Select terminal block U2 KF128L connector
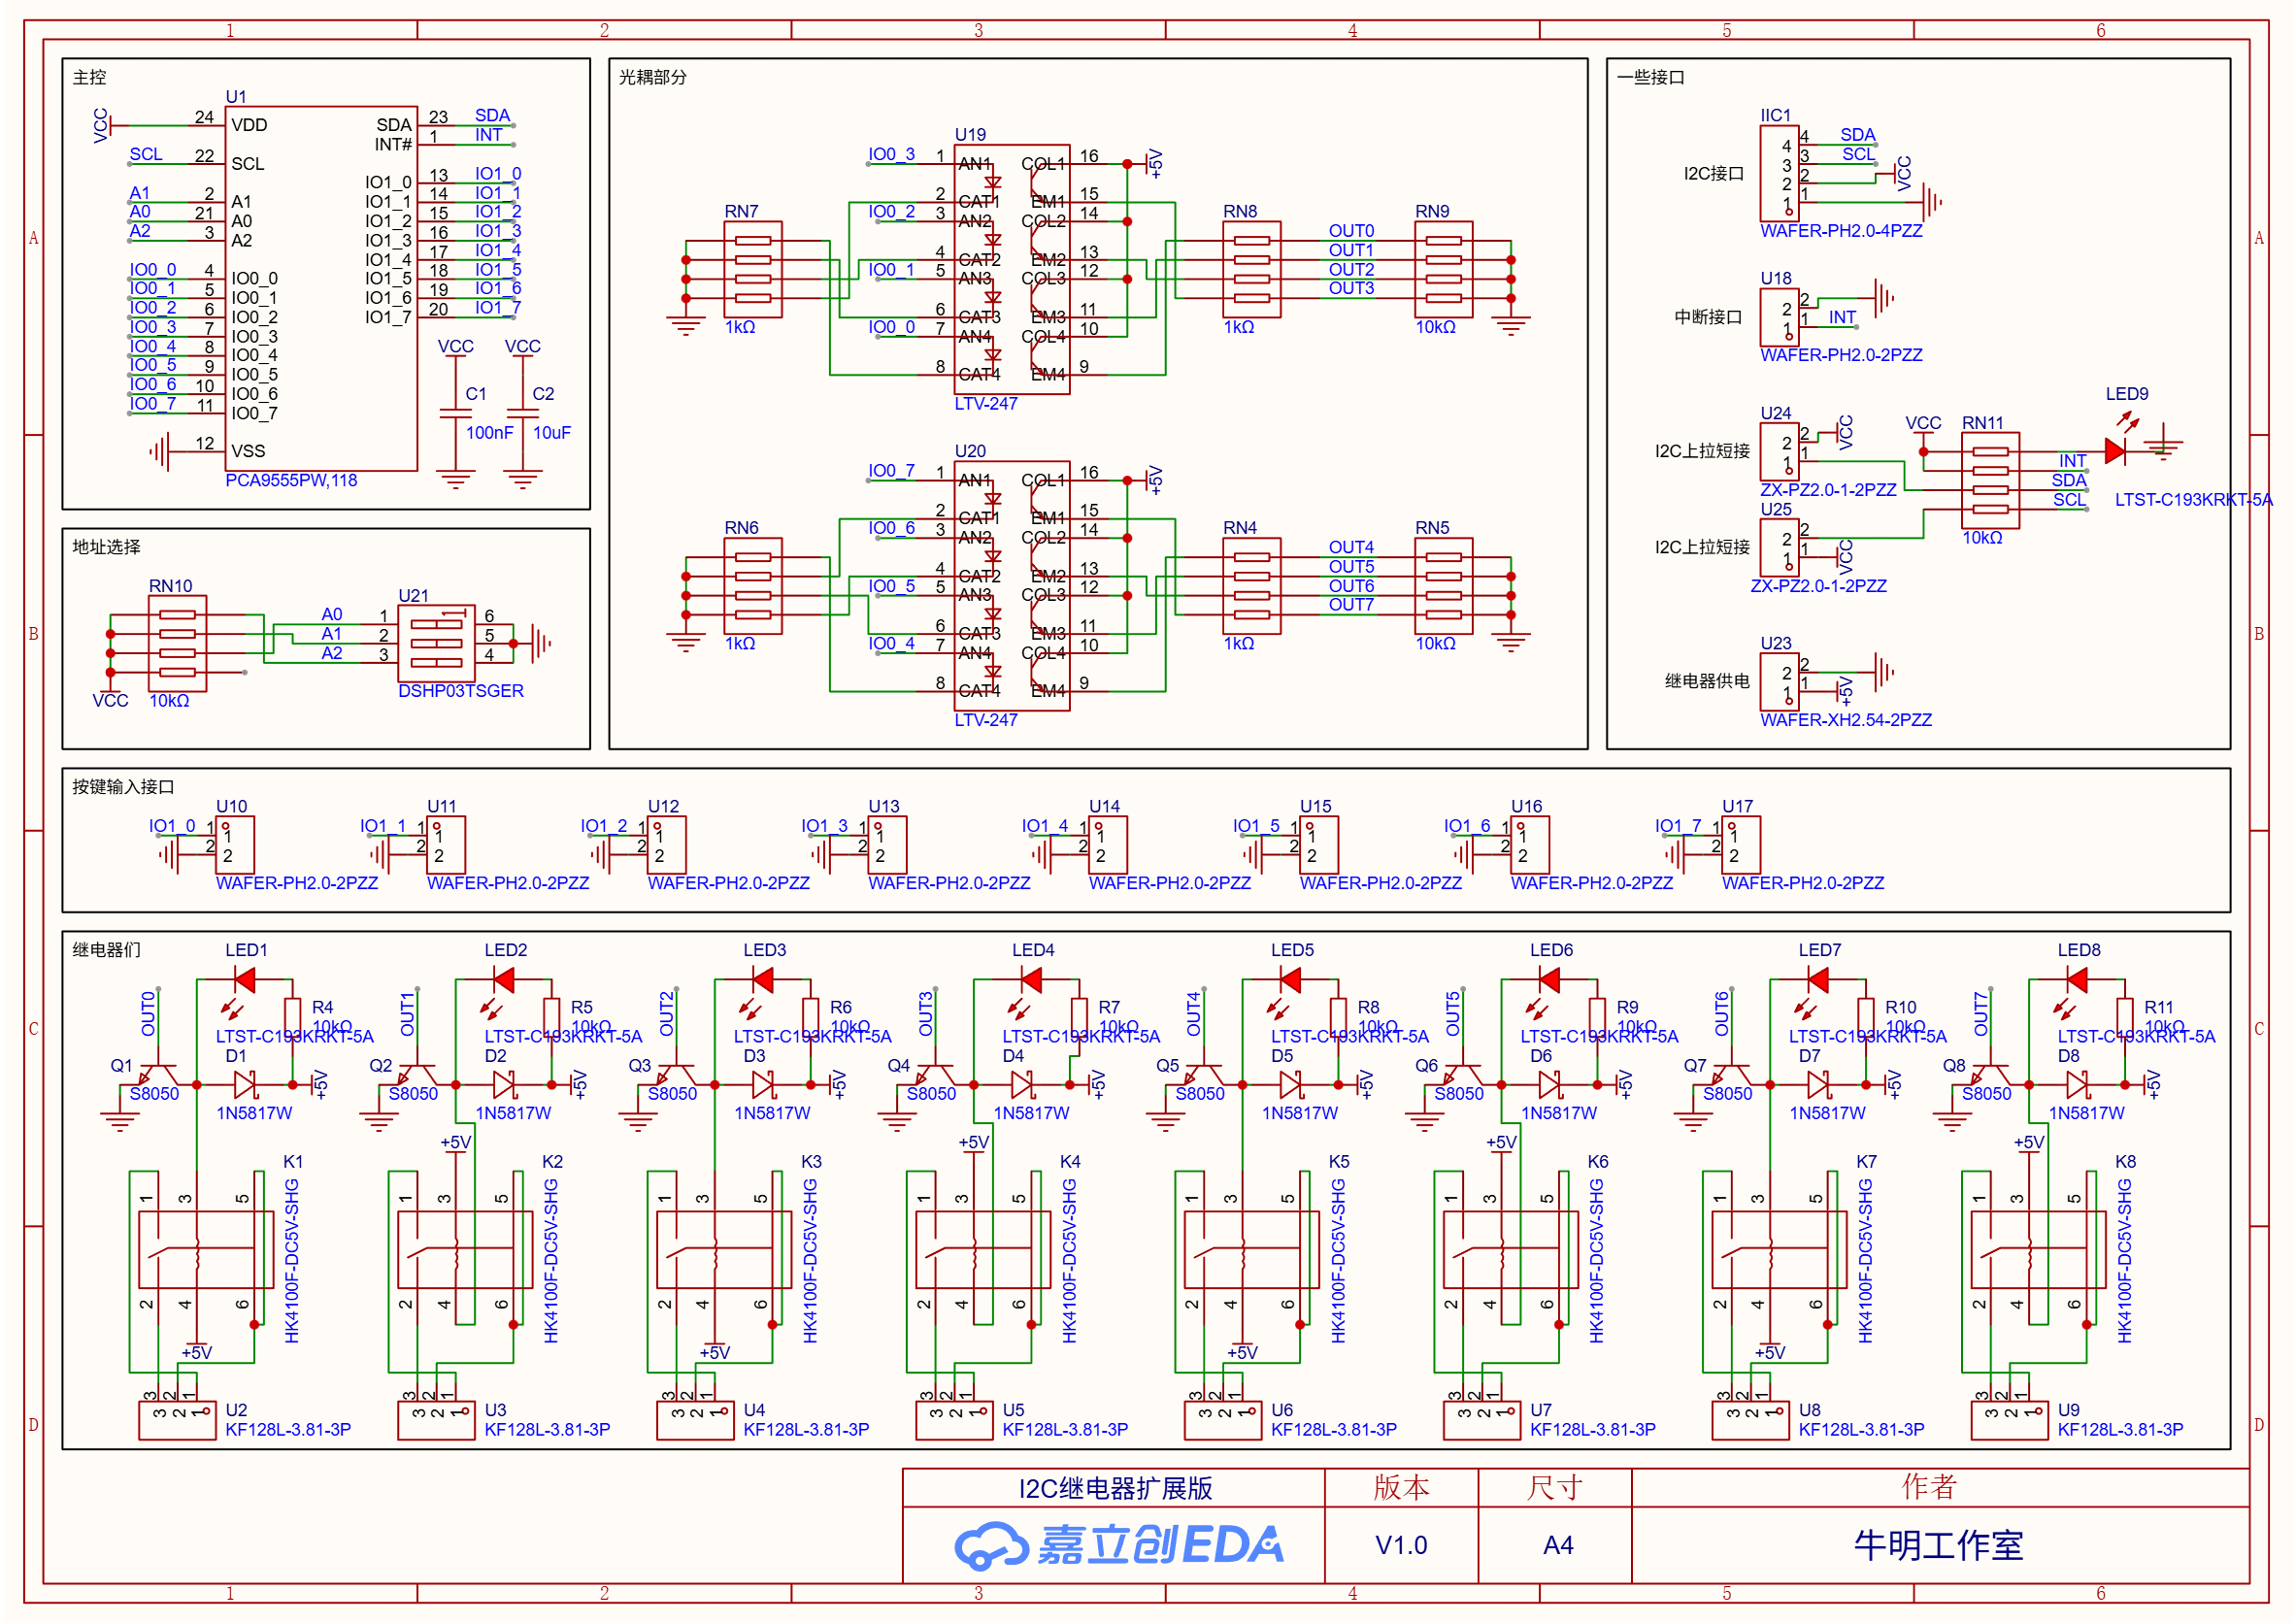This screenshot has width=2296, height=1623. click(x=177, y=1420)
